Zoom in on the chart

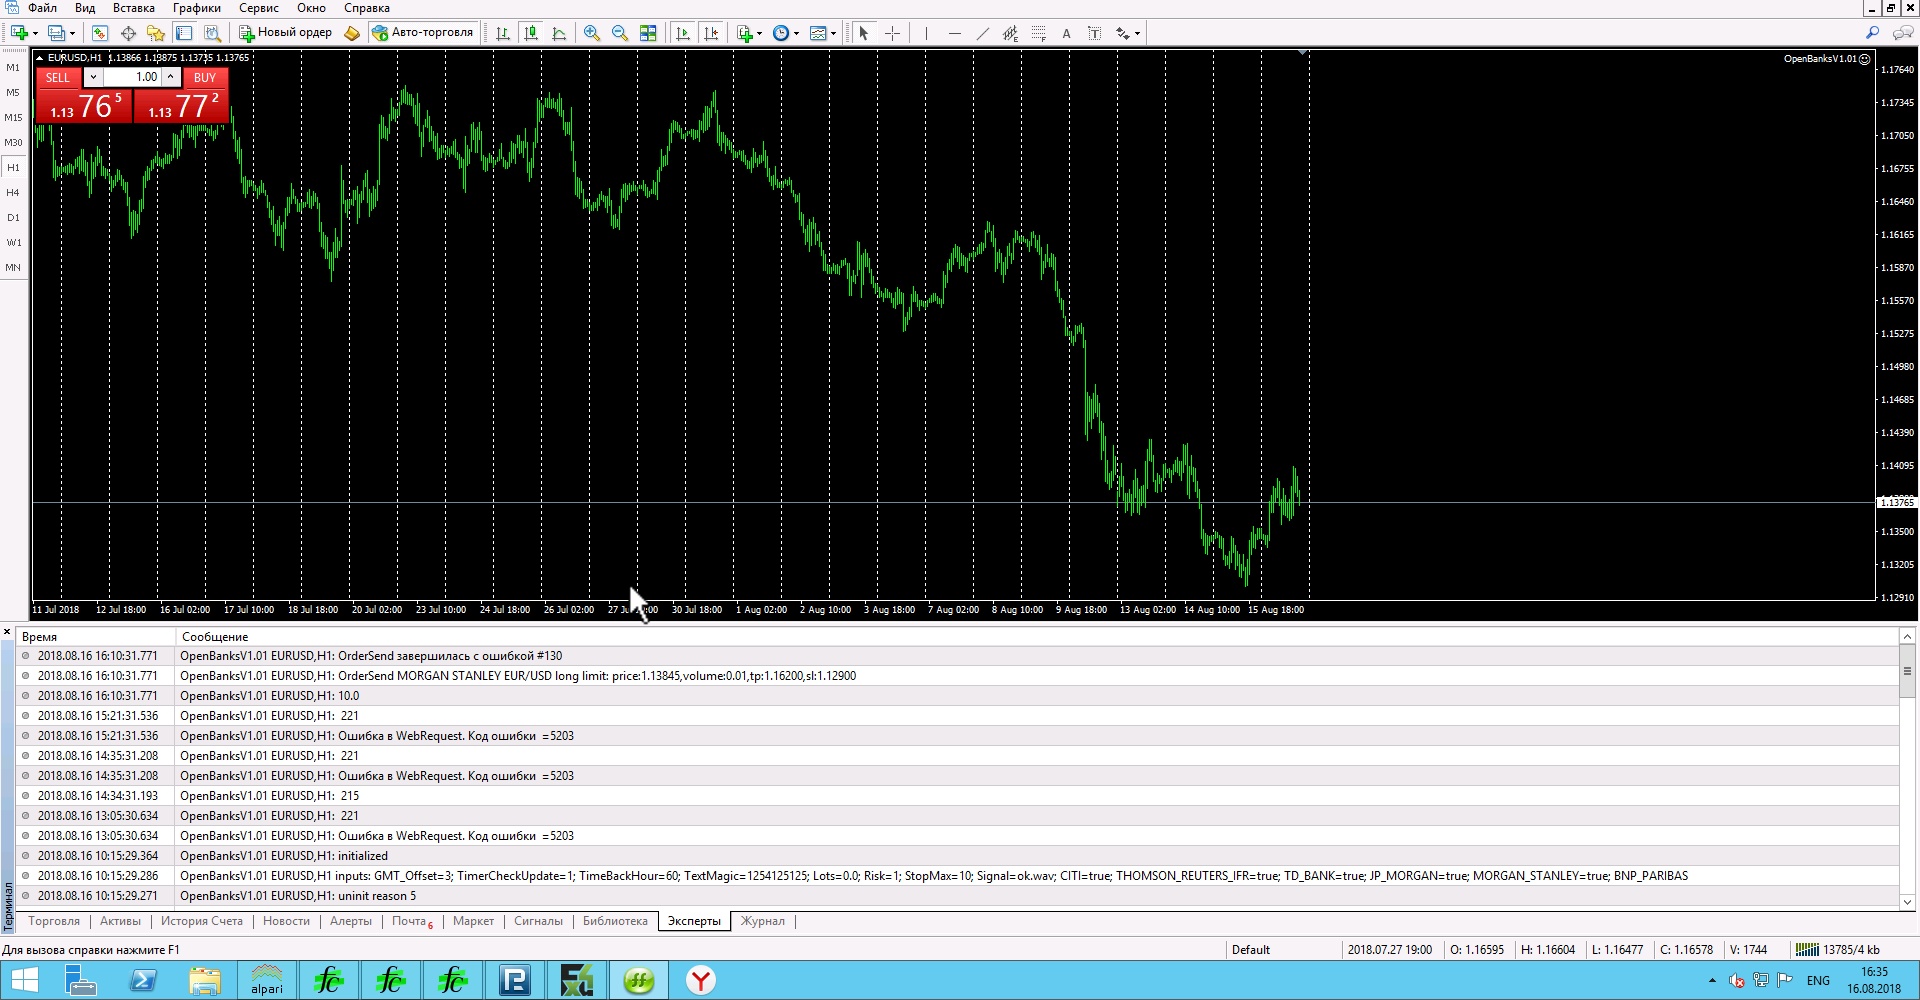click(x=592, y=33)
